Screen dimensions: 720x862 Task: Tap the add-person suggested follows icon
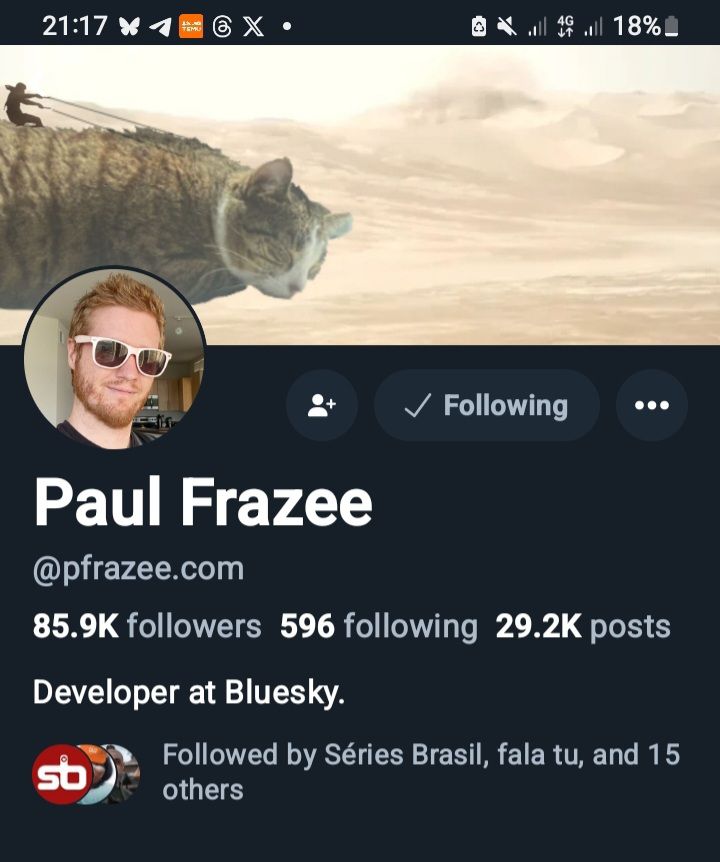coord(322,405)
